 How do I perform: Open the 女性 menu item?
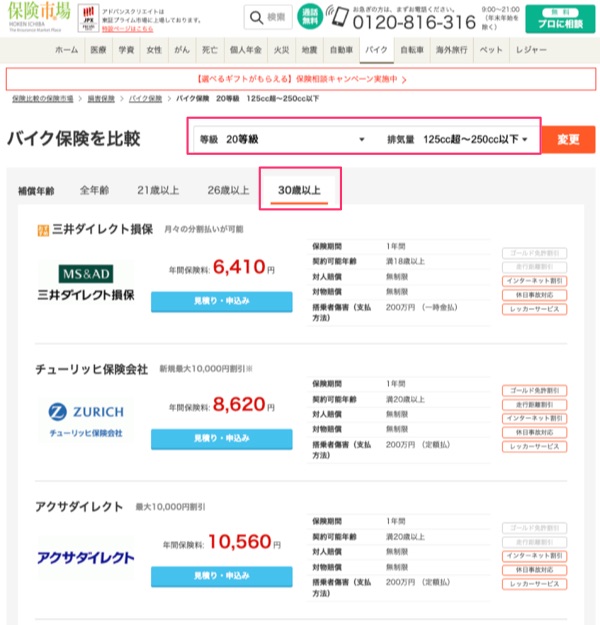pyautogui.click(x=154, y=50)
